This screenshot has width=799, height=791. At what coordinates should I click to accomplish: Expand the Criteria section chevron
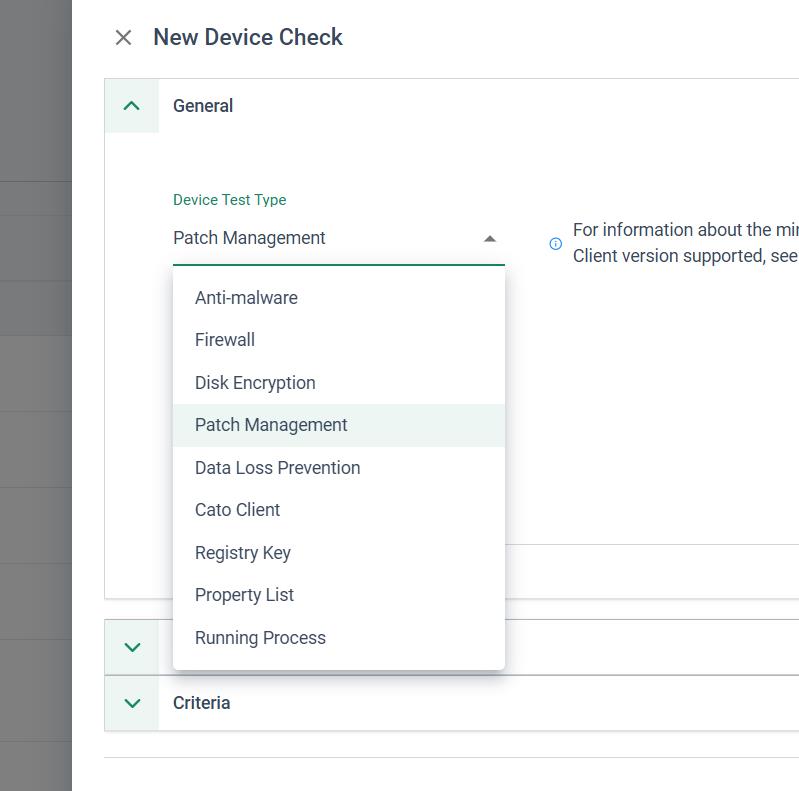[132, 703]
